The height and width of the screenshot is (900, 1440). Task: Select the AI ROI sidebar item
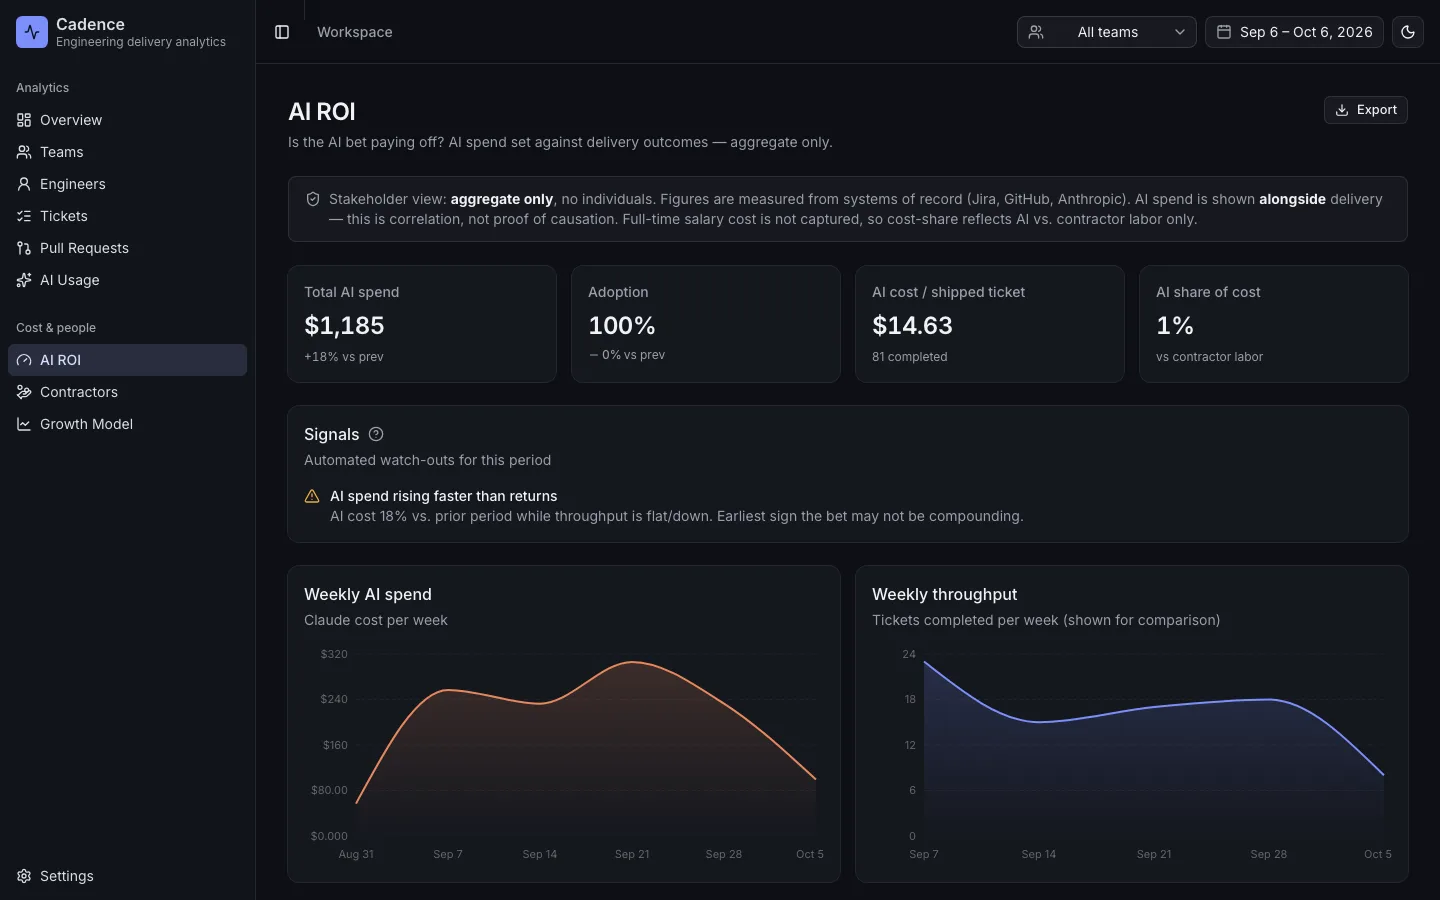click(x=127, y=360)
